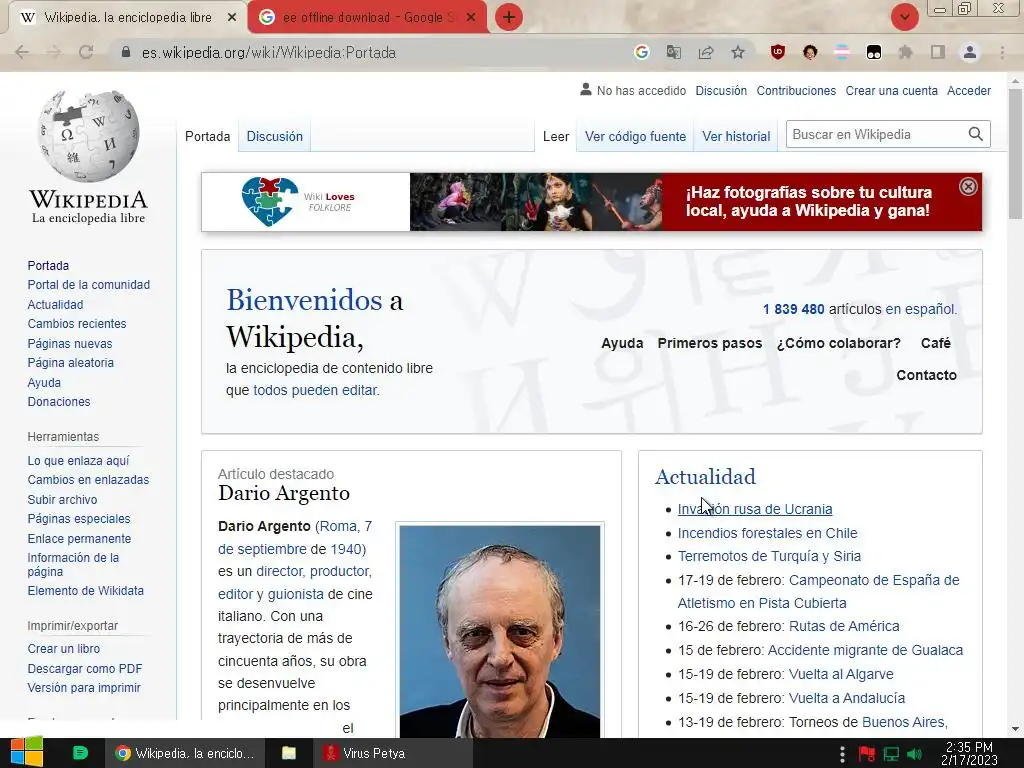The width and height of the screenshot is (1024, 768).
Task: Click the Acceder login link
Action: coord(969,91)
